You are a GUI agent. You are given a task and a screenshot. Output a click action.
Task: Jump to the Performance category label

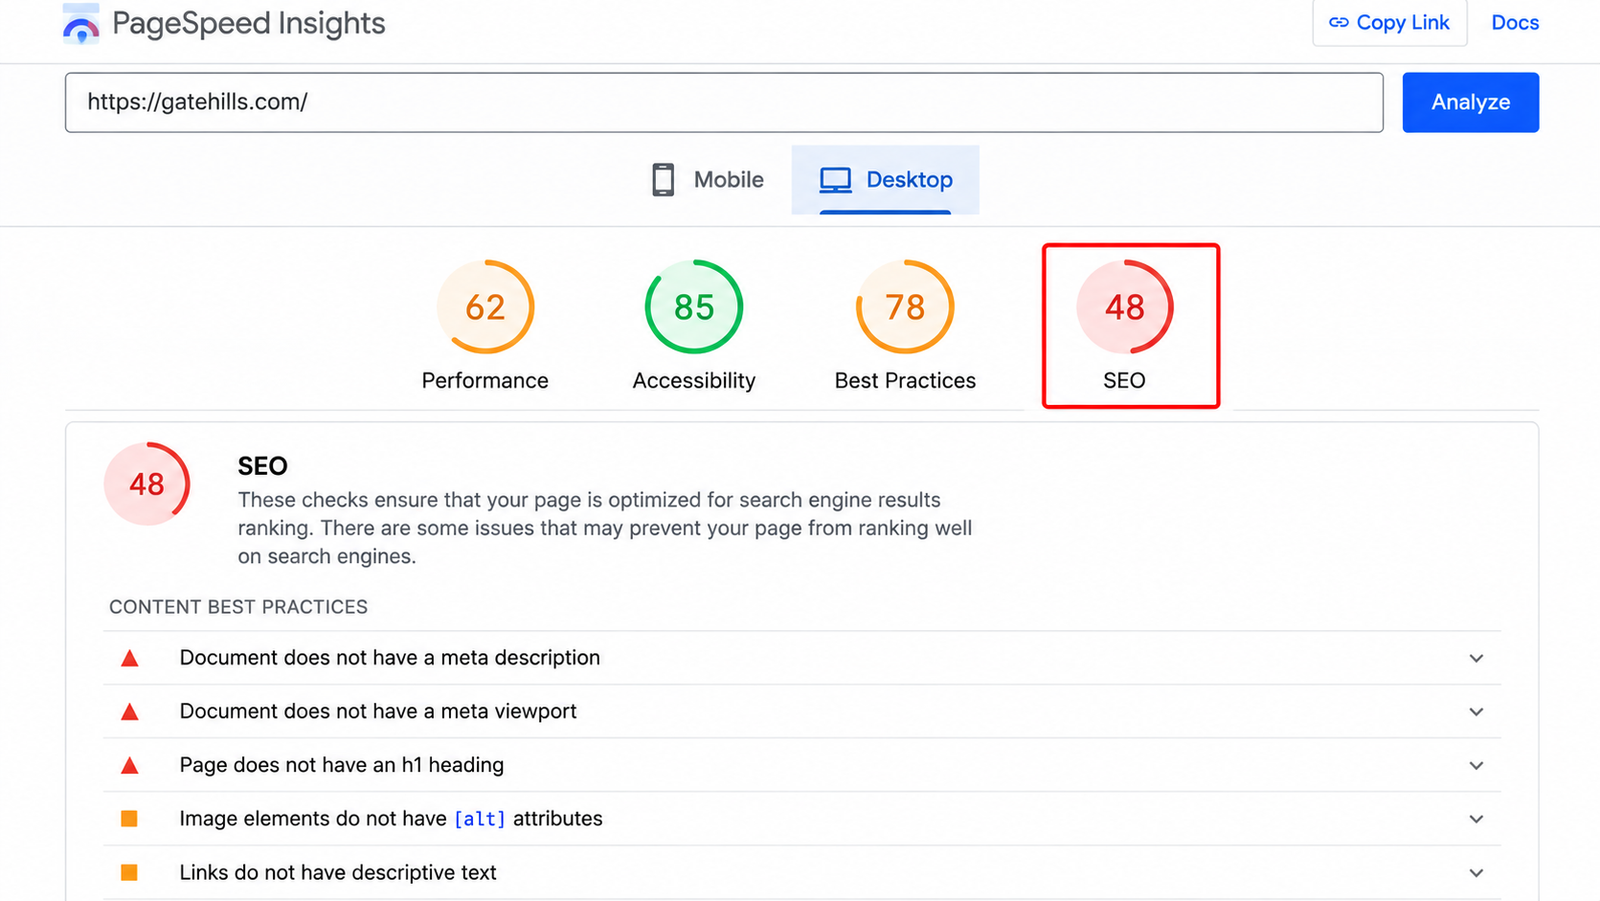tap(485, 381)
